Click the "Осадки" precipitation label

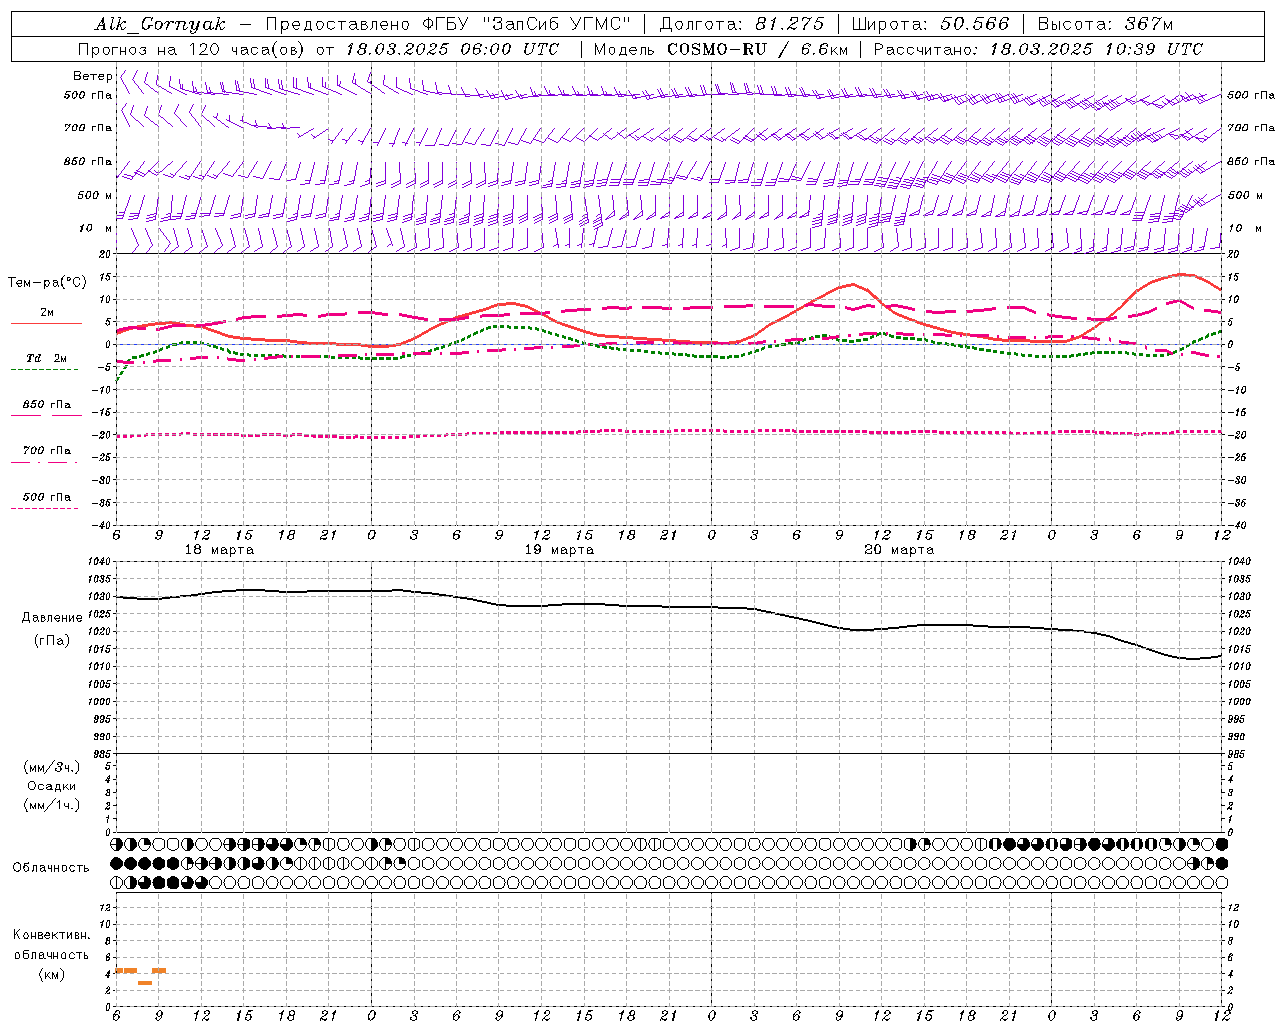(52, 786)
